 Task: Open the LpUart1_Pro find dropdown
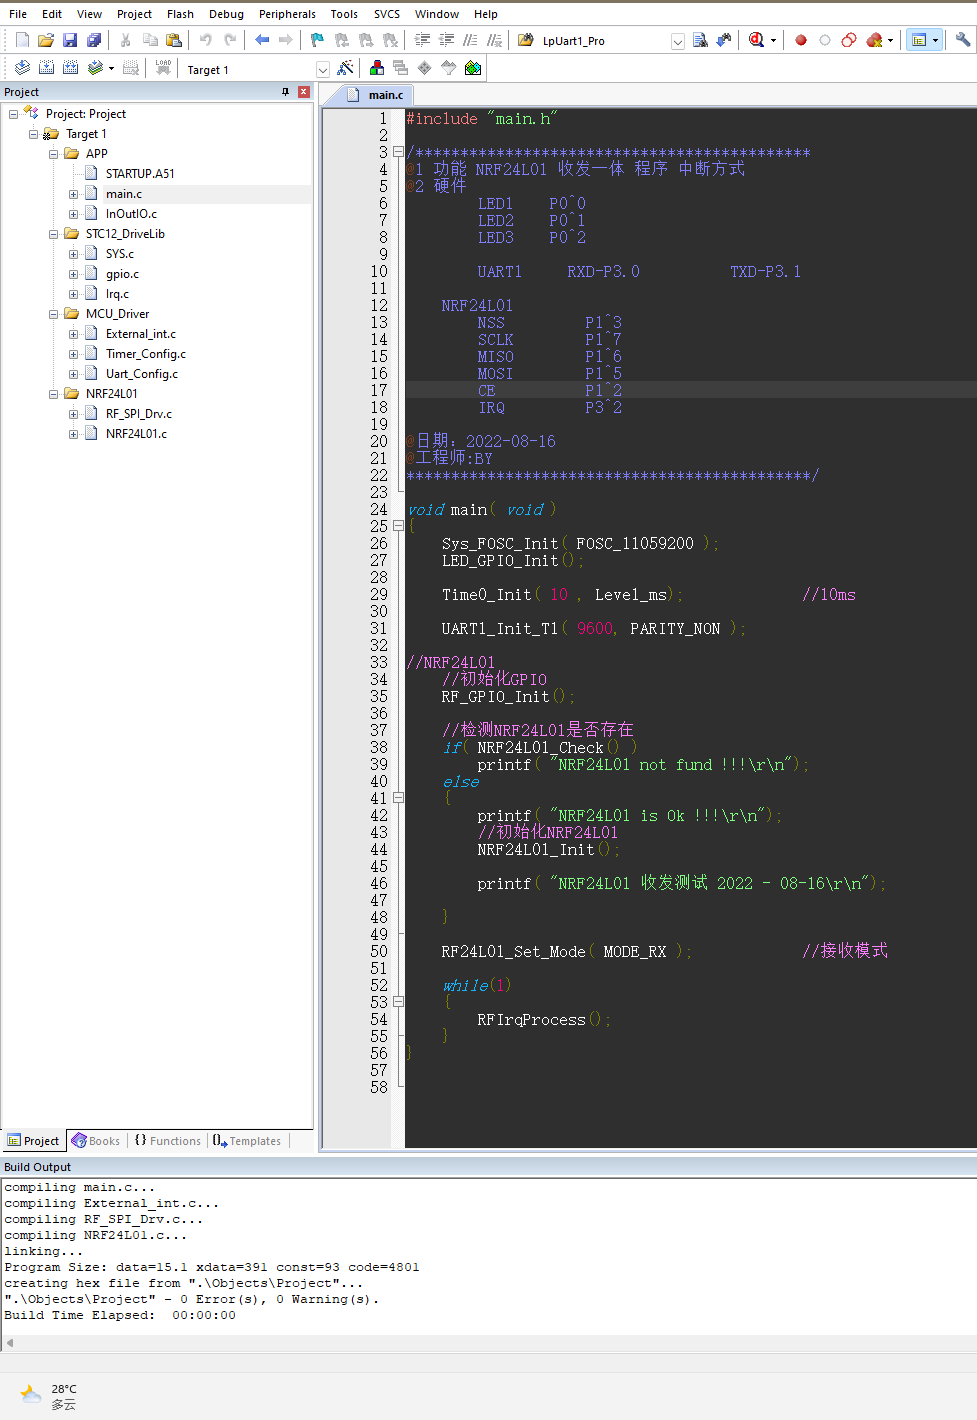coord(678,41)
